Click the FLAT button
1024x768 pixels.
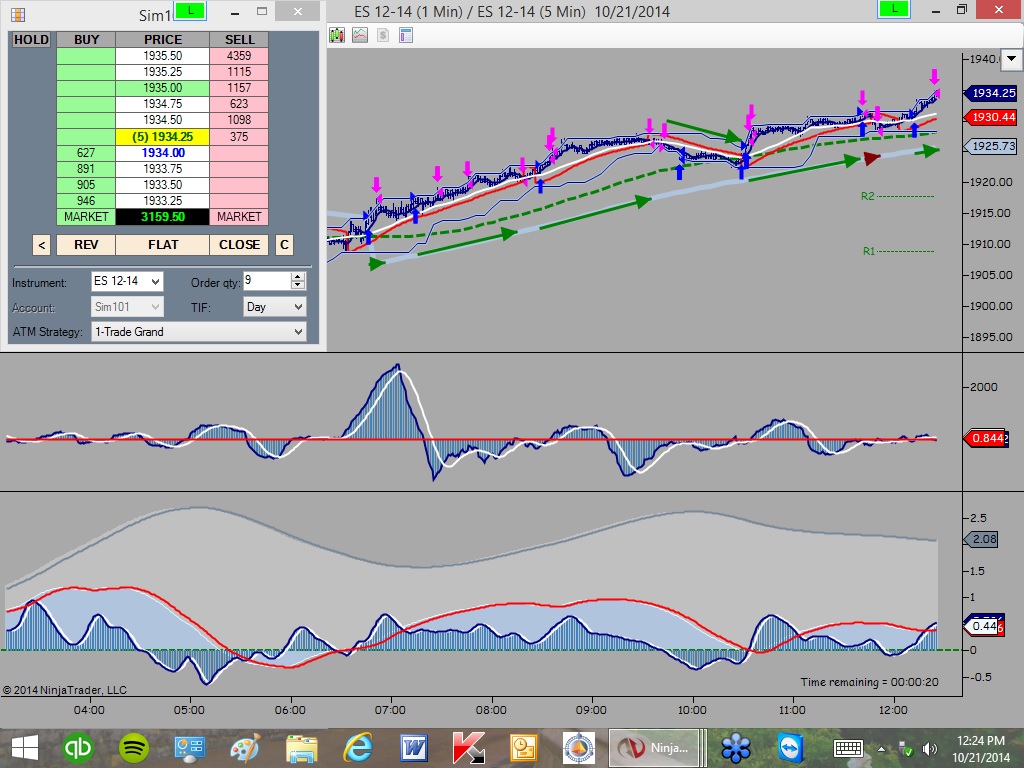tap(163, 245)
